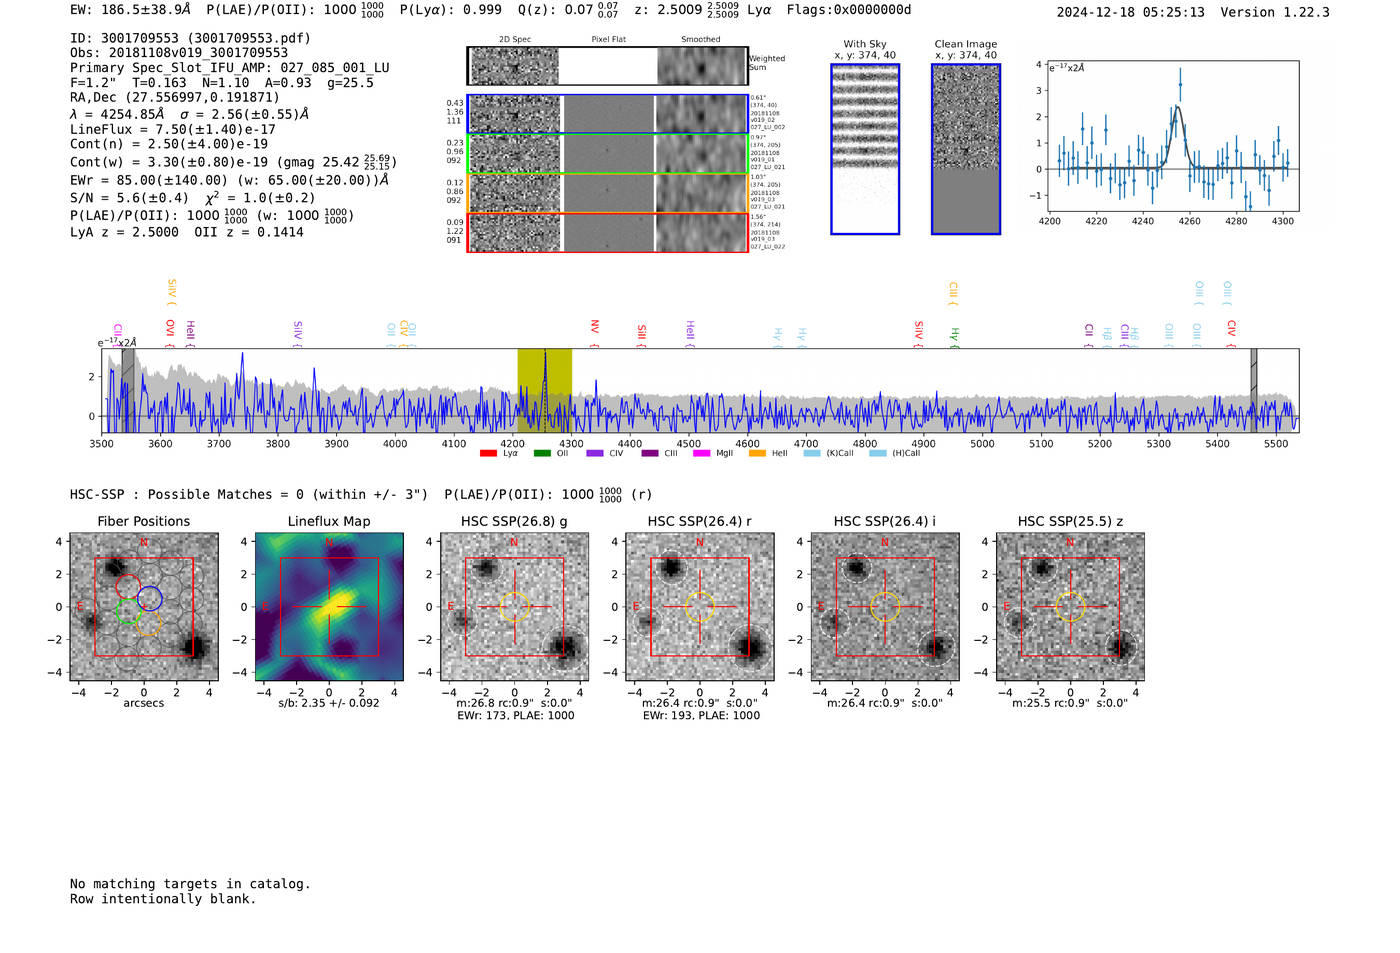
Task: Click the (K)CaII light blue legend swatch
Action: (x=812, y=454)
